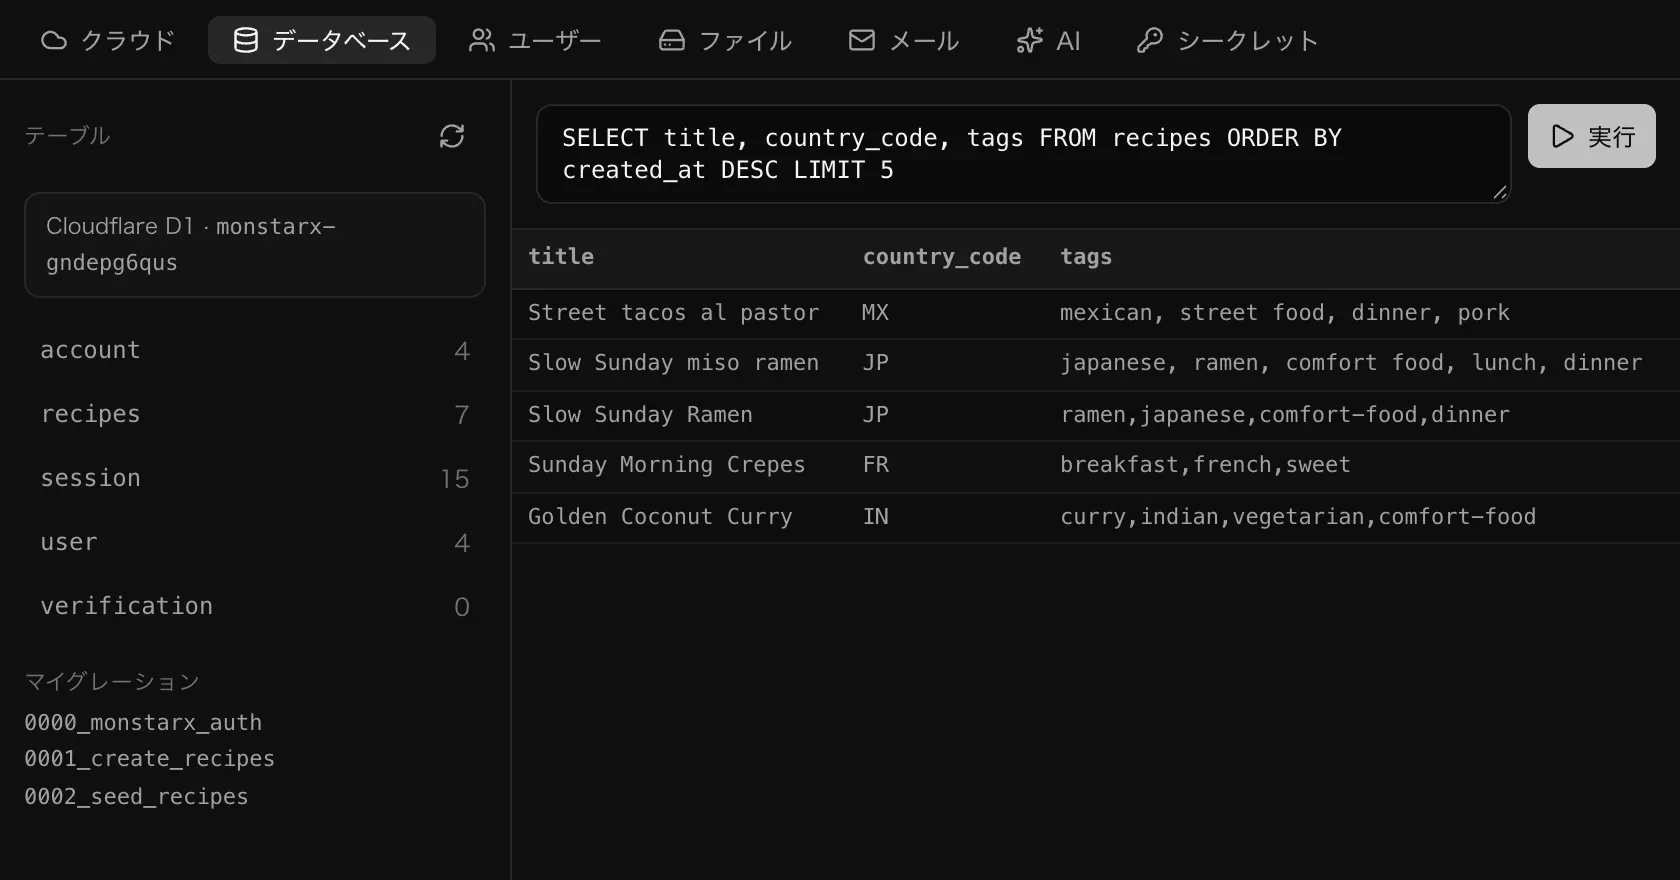
Task: Open the ファイル tab
Action: tap(725, 40)
